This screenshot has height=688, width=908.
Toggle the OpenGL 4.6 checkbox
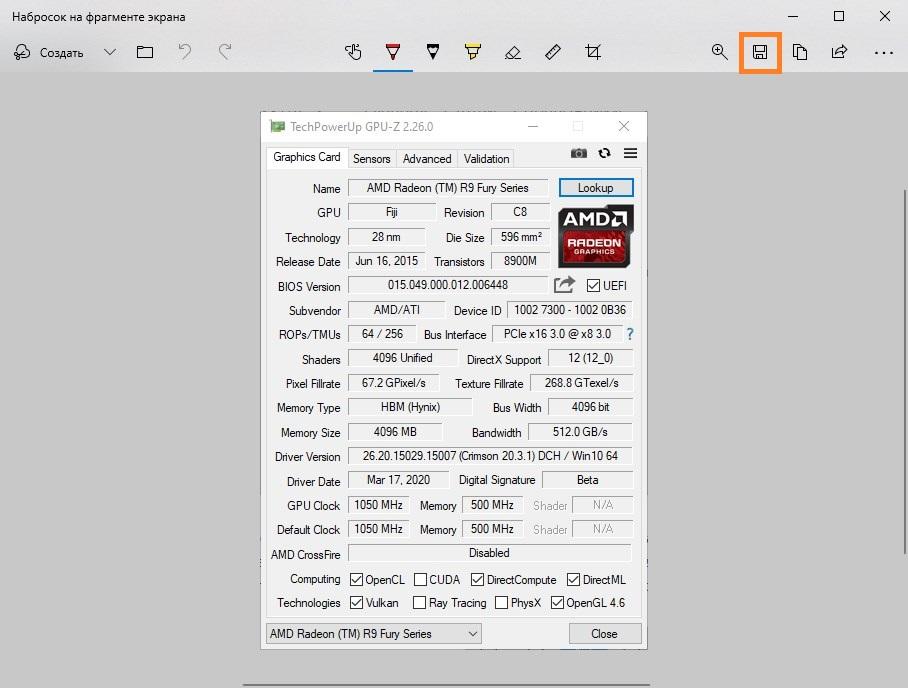pos(557,603)
